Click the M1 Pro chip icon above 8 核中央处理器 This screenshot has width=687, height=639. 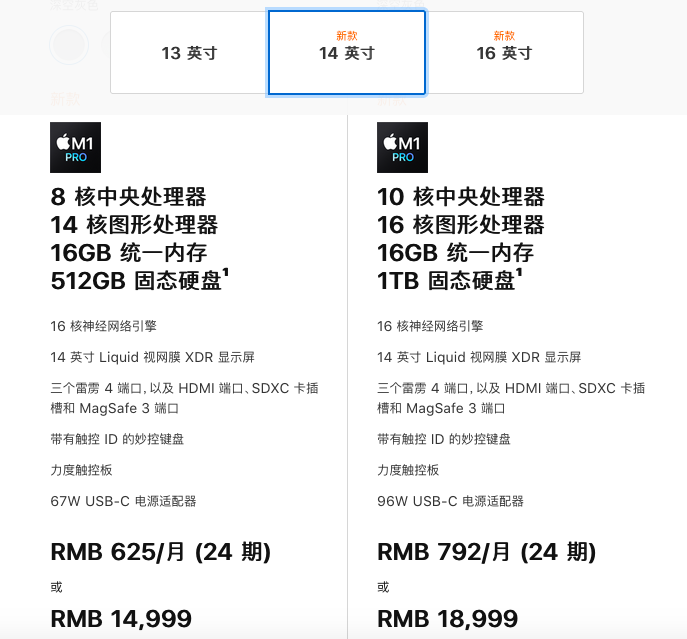click(x=75, y=148)
